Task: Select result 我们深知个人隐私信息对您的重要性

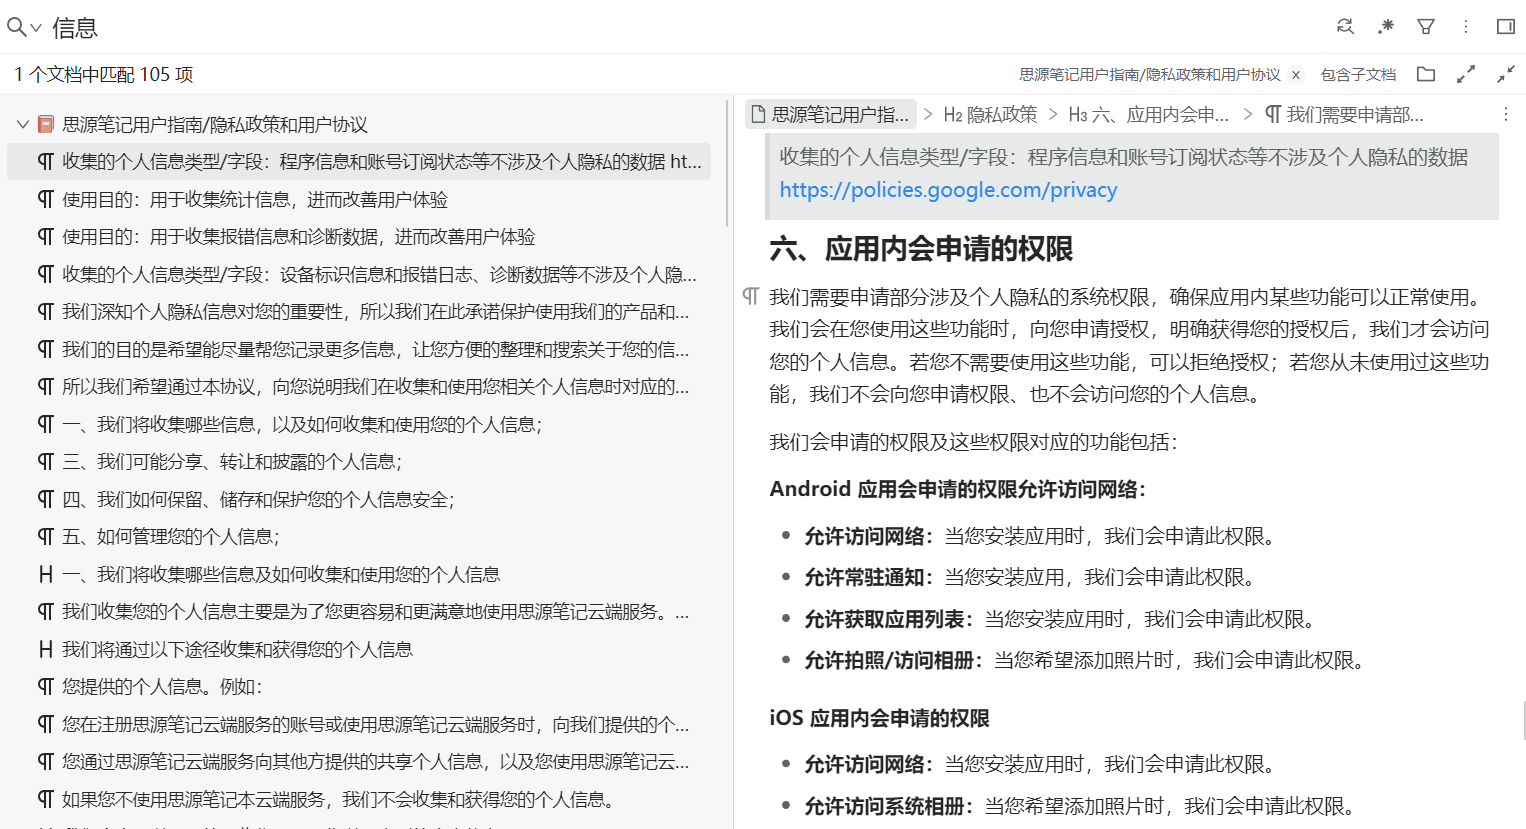Action: pos(359,312)
